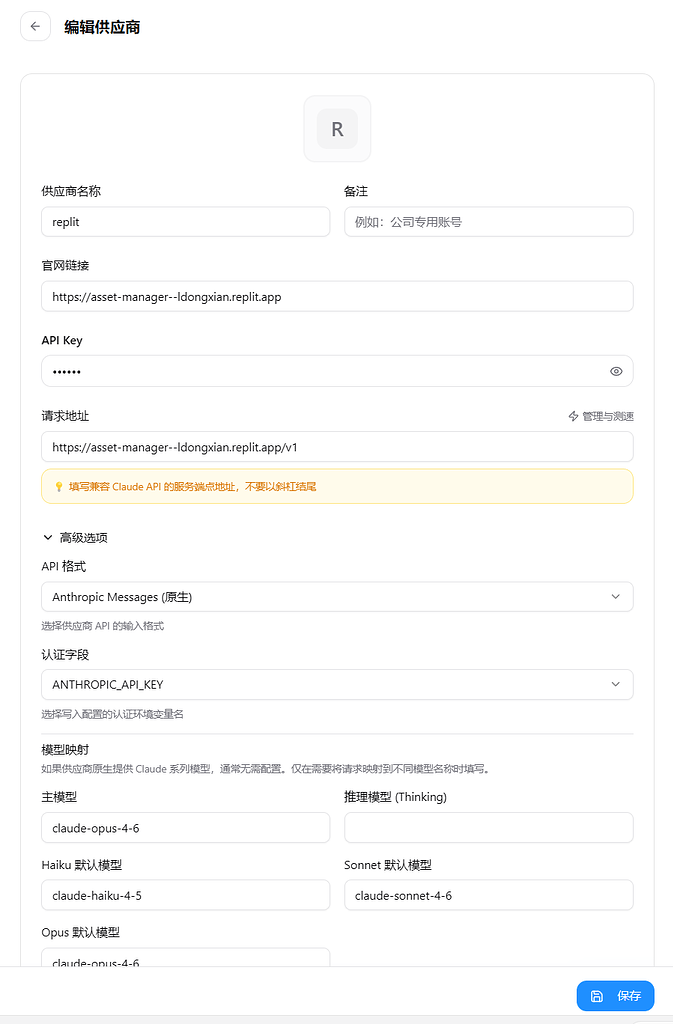This screenshot has height=1024, width=673.
Task: Click the 请求地址 field ending in /v1
Action: coord(337,447)
